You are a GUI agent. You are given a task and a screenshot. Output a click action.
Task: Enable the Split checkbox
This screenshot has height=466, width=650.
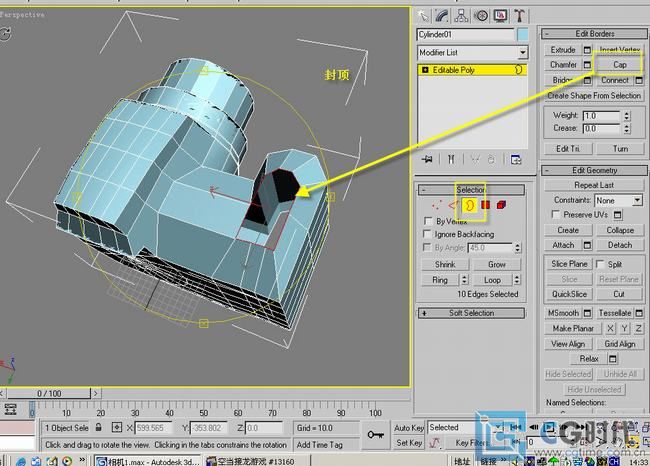(600, 264)
